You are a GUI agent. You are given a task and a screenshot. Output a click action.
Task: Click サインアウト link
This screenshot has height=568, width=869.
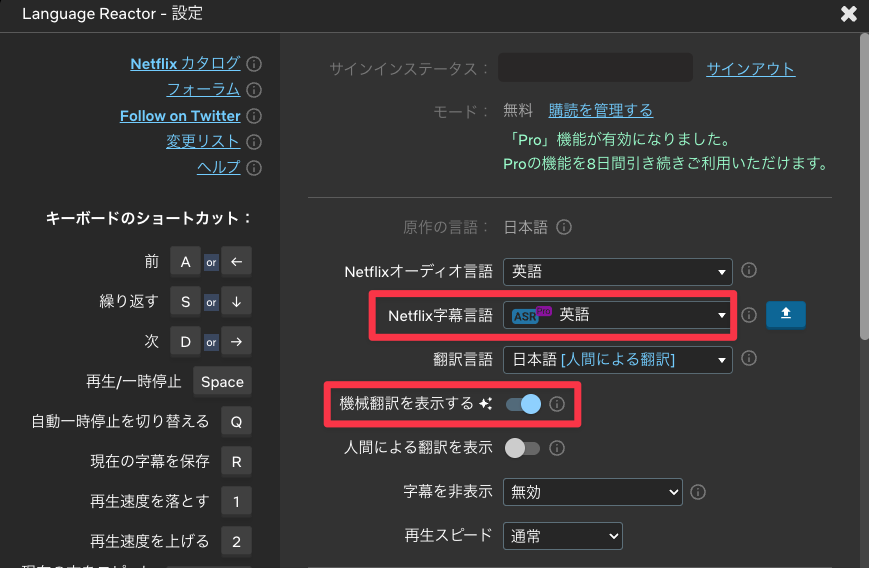click(750, 69)
